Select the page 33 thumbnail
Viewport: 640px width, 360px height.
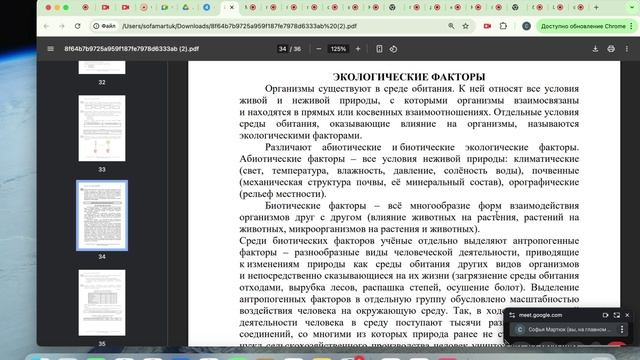tap(102, 128)
